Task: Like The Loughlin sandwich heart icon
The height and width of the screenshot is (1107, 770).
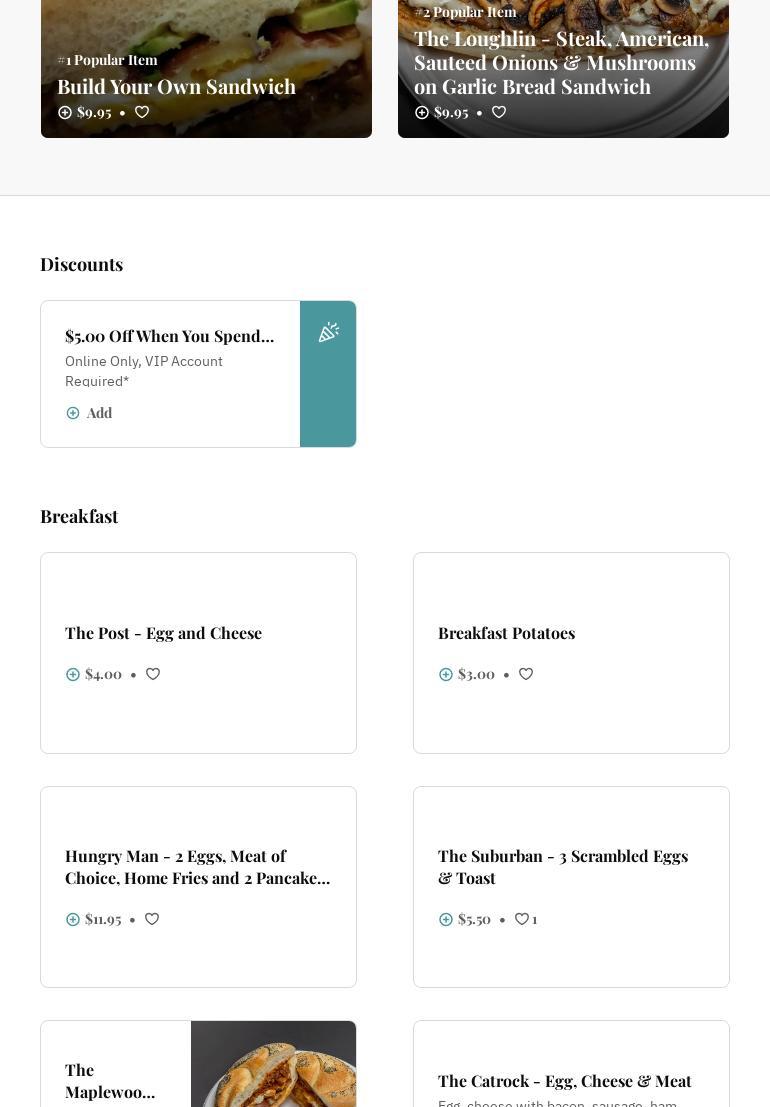Action: point(499,113)
